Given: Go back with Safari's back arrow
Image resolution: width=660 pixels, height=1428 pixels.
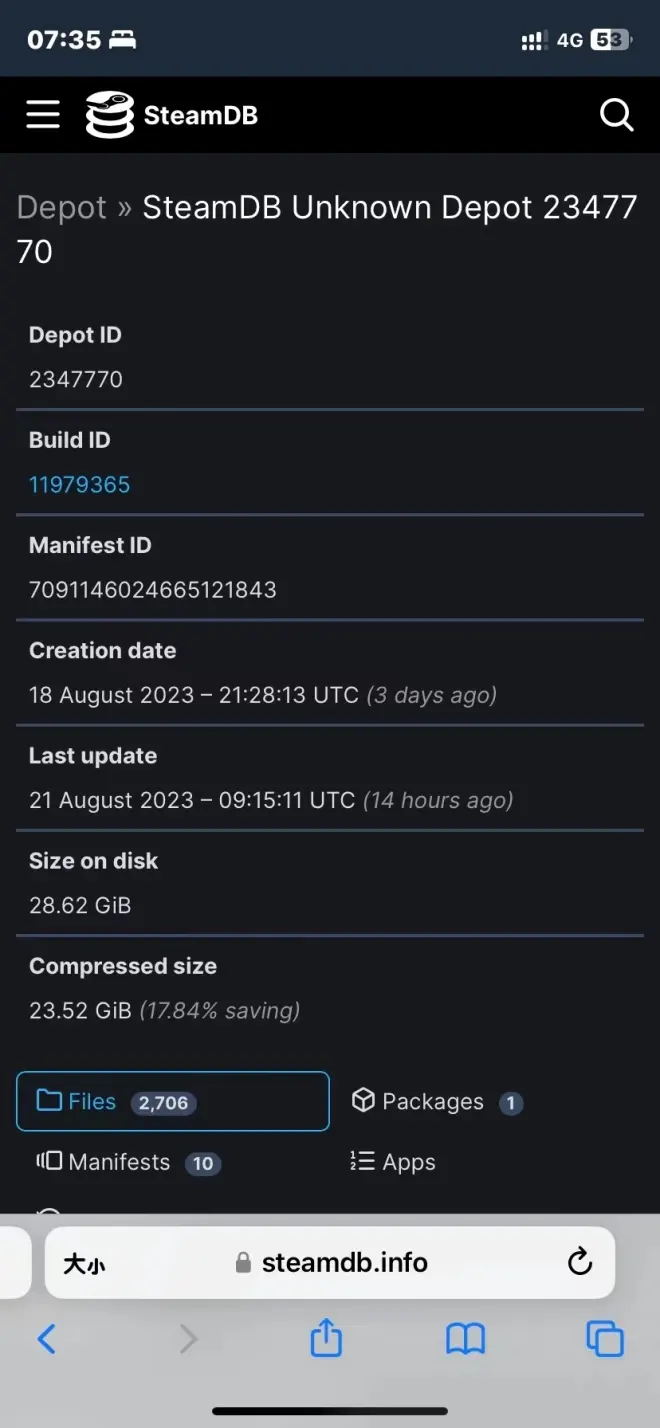Looking at the screenshot, I should pos(46,1338).
